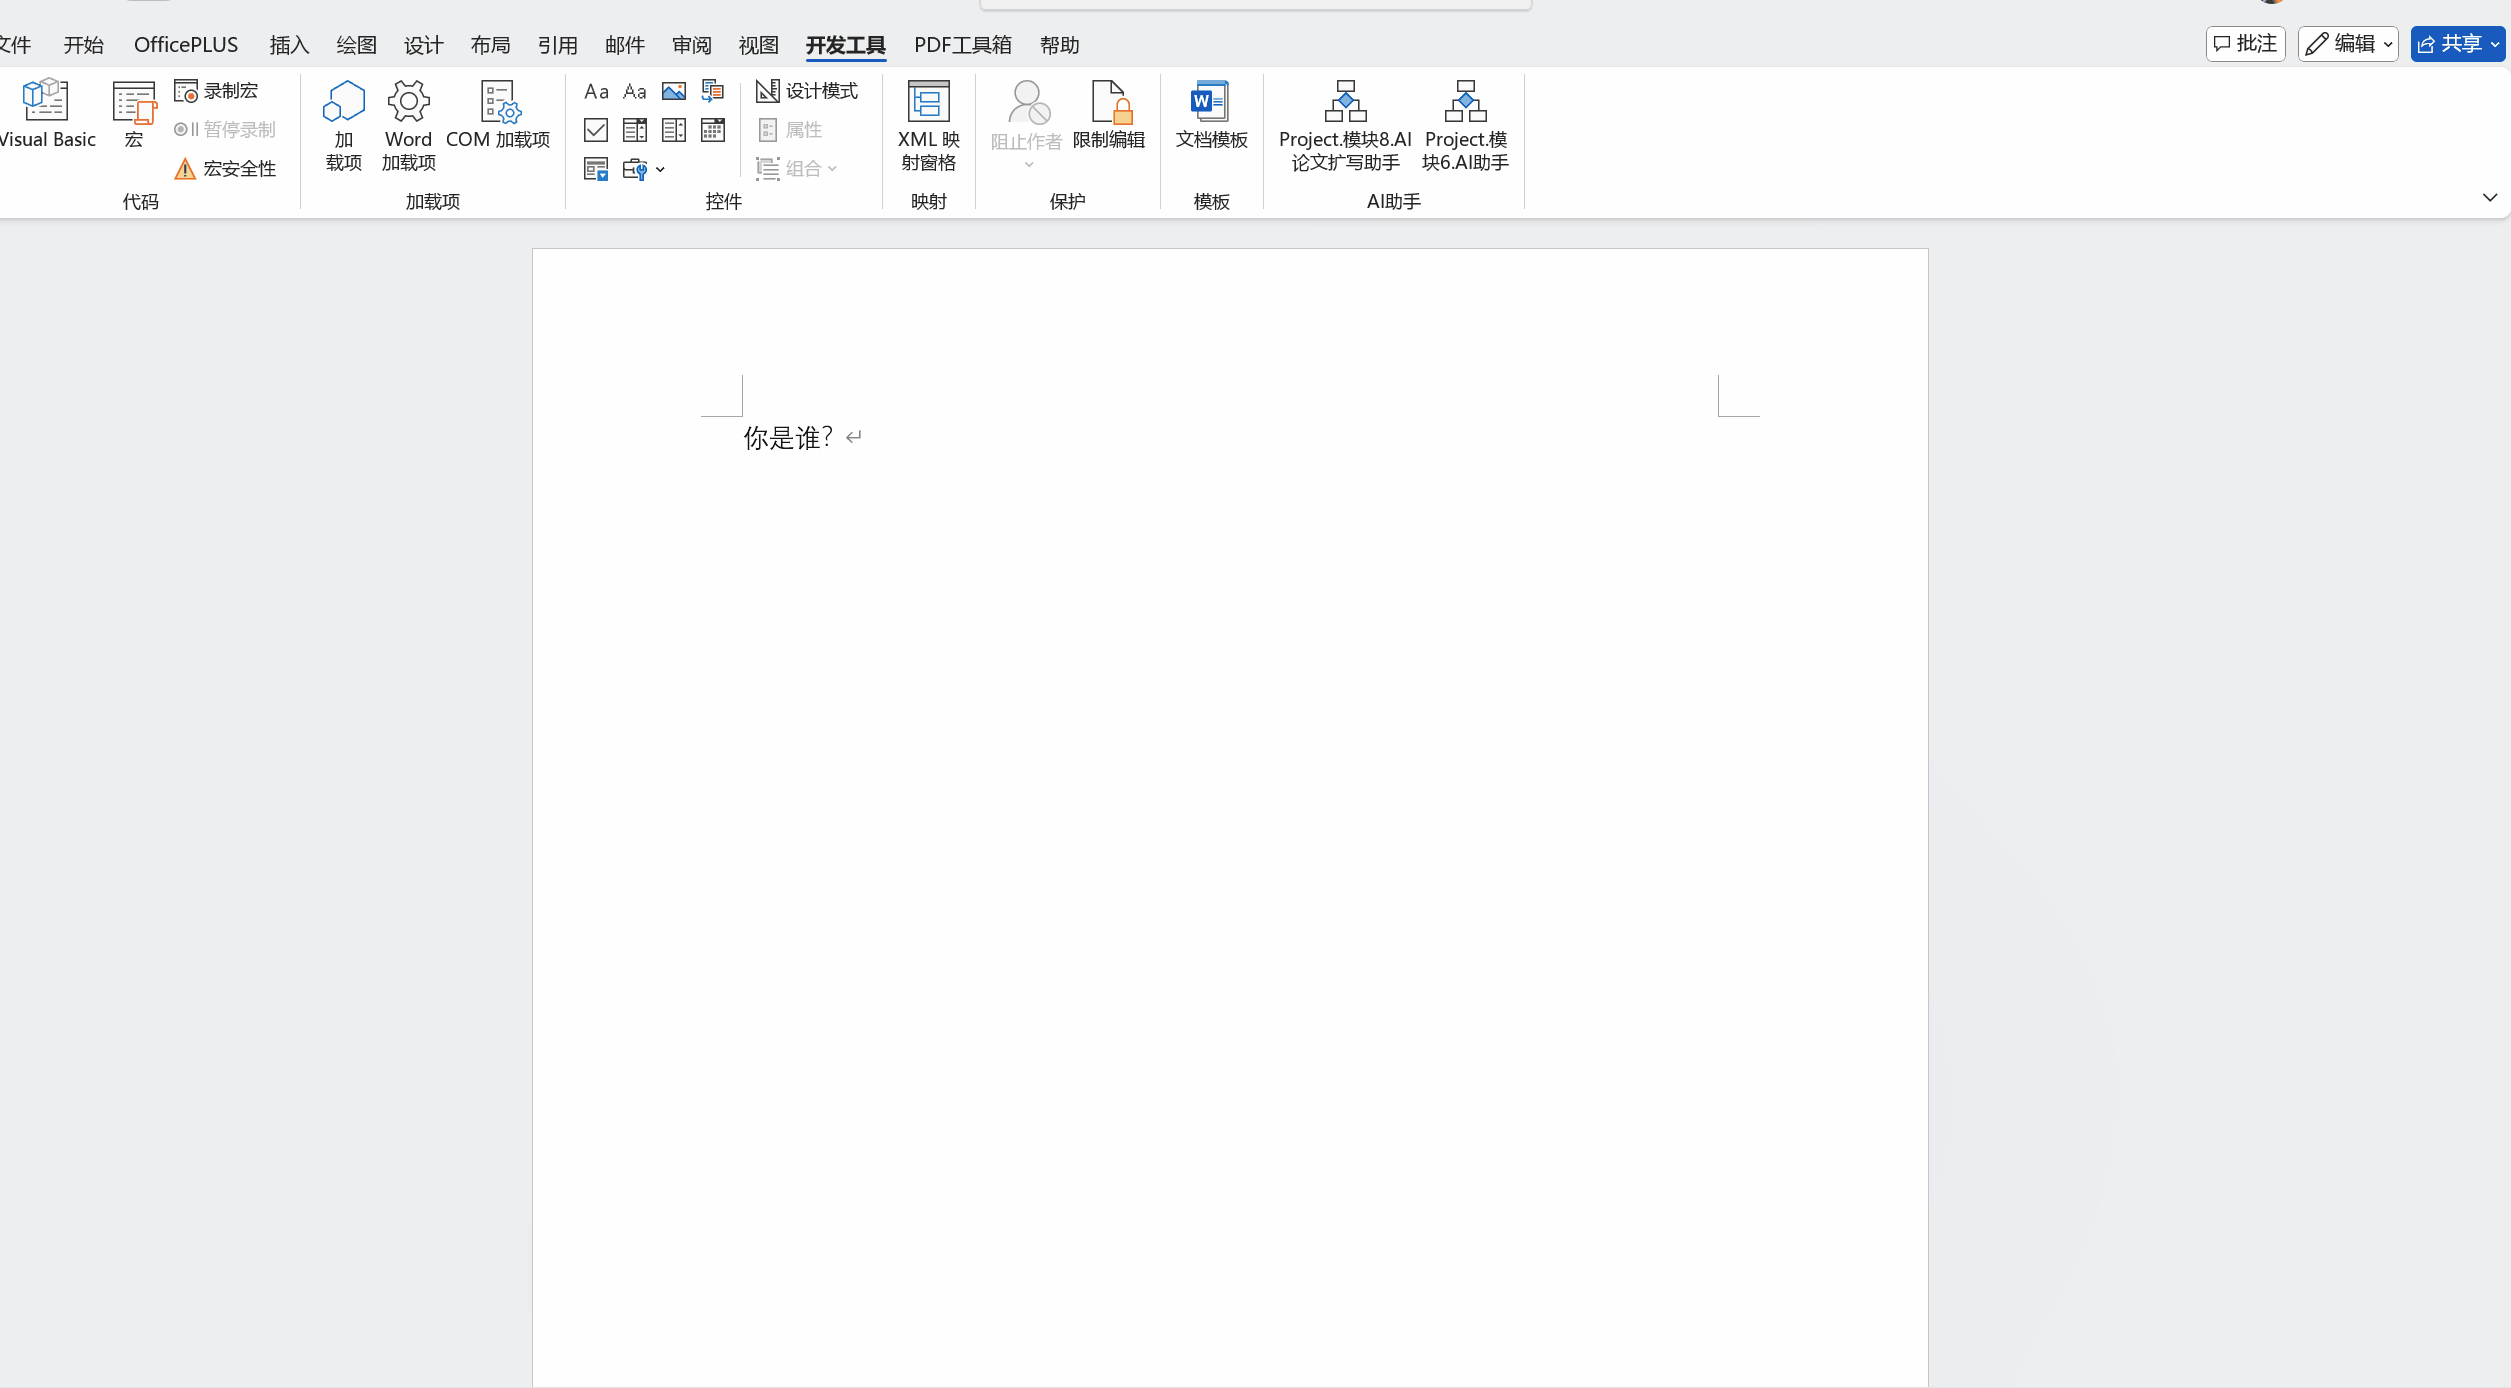Insert a combo box content control
Viewport: 2511px width, 1388px height.
(x=635, y=130)
